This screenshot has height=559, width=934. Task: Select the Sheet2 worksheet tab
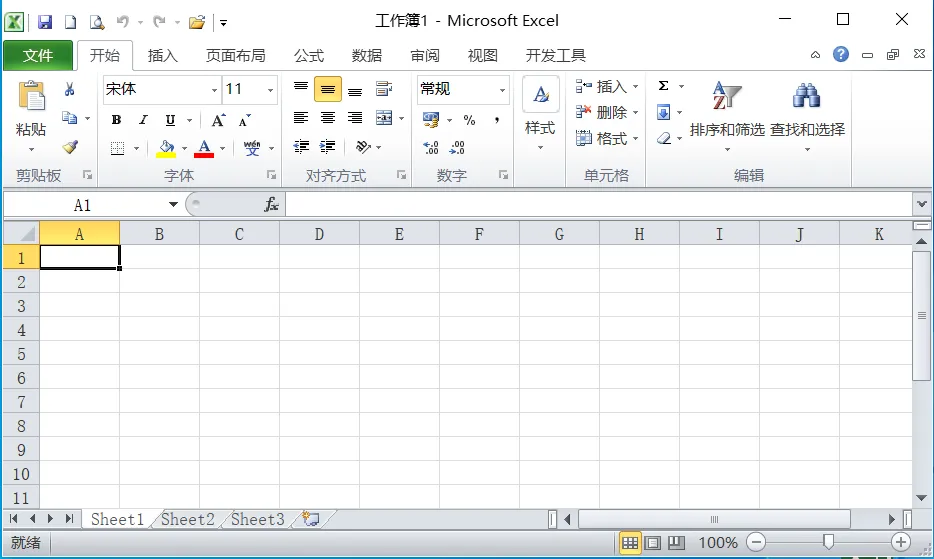click(x=187, y=519)
